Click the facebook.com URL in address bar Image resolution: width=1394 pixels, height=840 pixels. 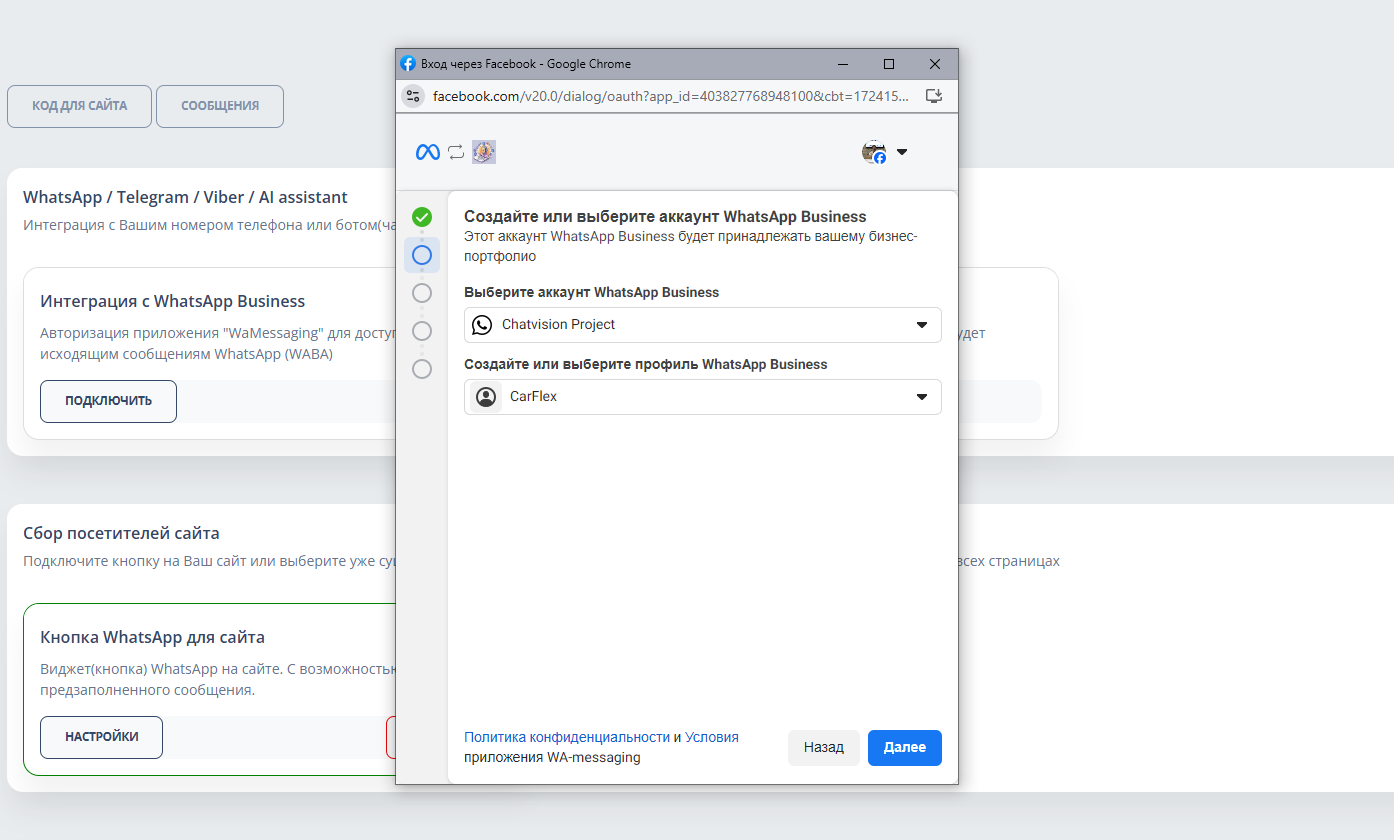click(x=671, y=96)
